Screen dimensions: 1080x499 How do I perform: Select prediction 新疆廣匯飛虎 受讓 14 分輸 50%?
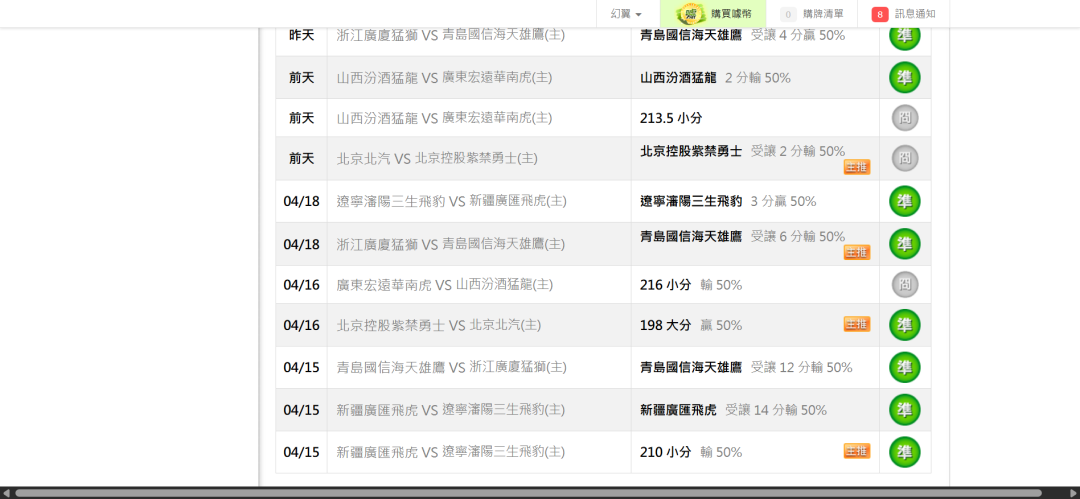click(x=734, y=410)
